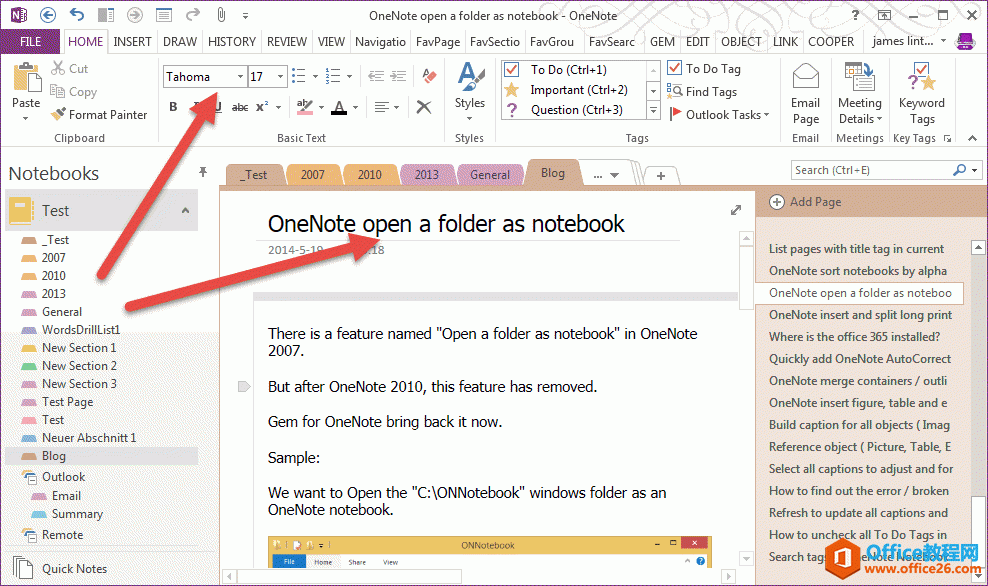Toggle strikethrough formatting
This screenshot has height=586, width=988.
pyautogui.click(x=240, y=107)
